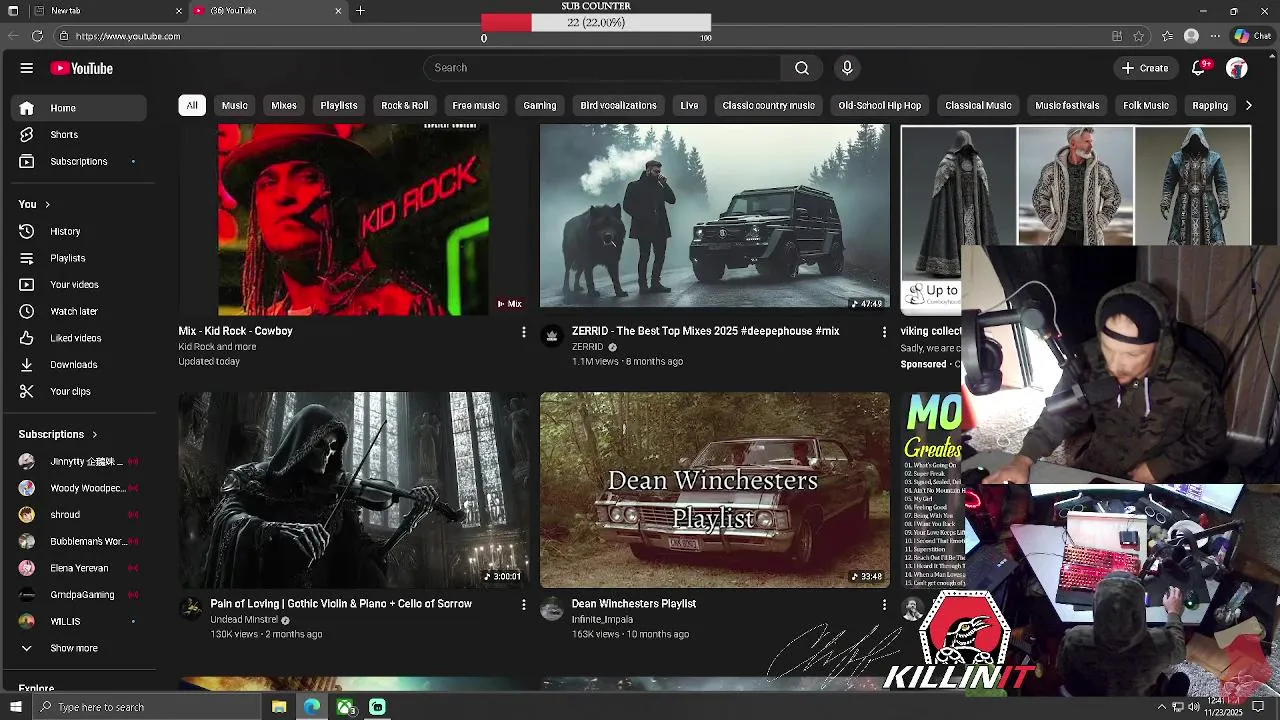Select the Live filter chip

[x=689, y=105]
